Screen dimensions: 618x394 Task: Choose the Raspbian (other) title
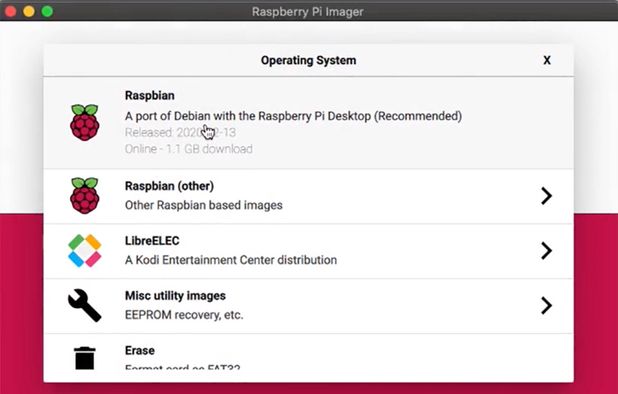coord(169,186)
